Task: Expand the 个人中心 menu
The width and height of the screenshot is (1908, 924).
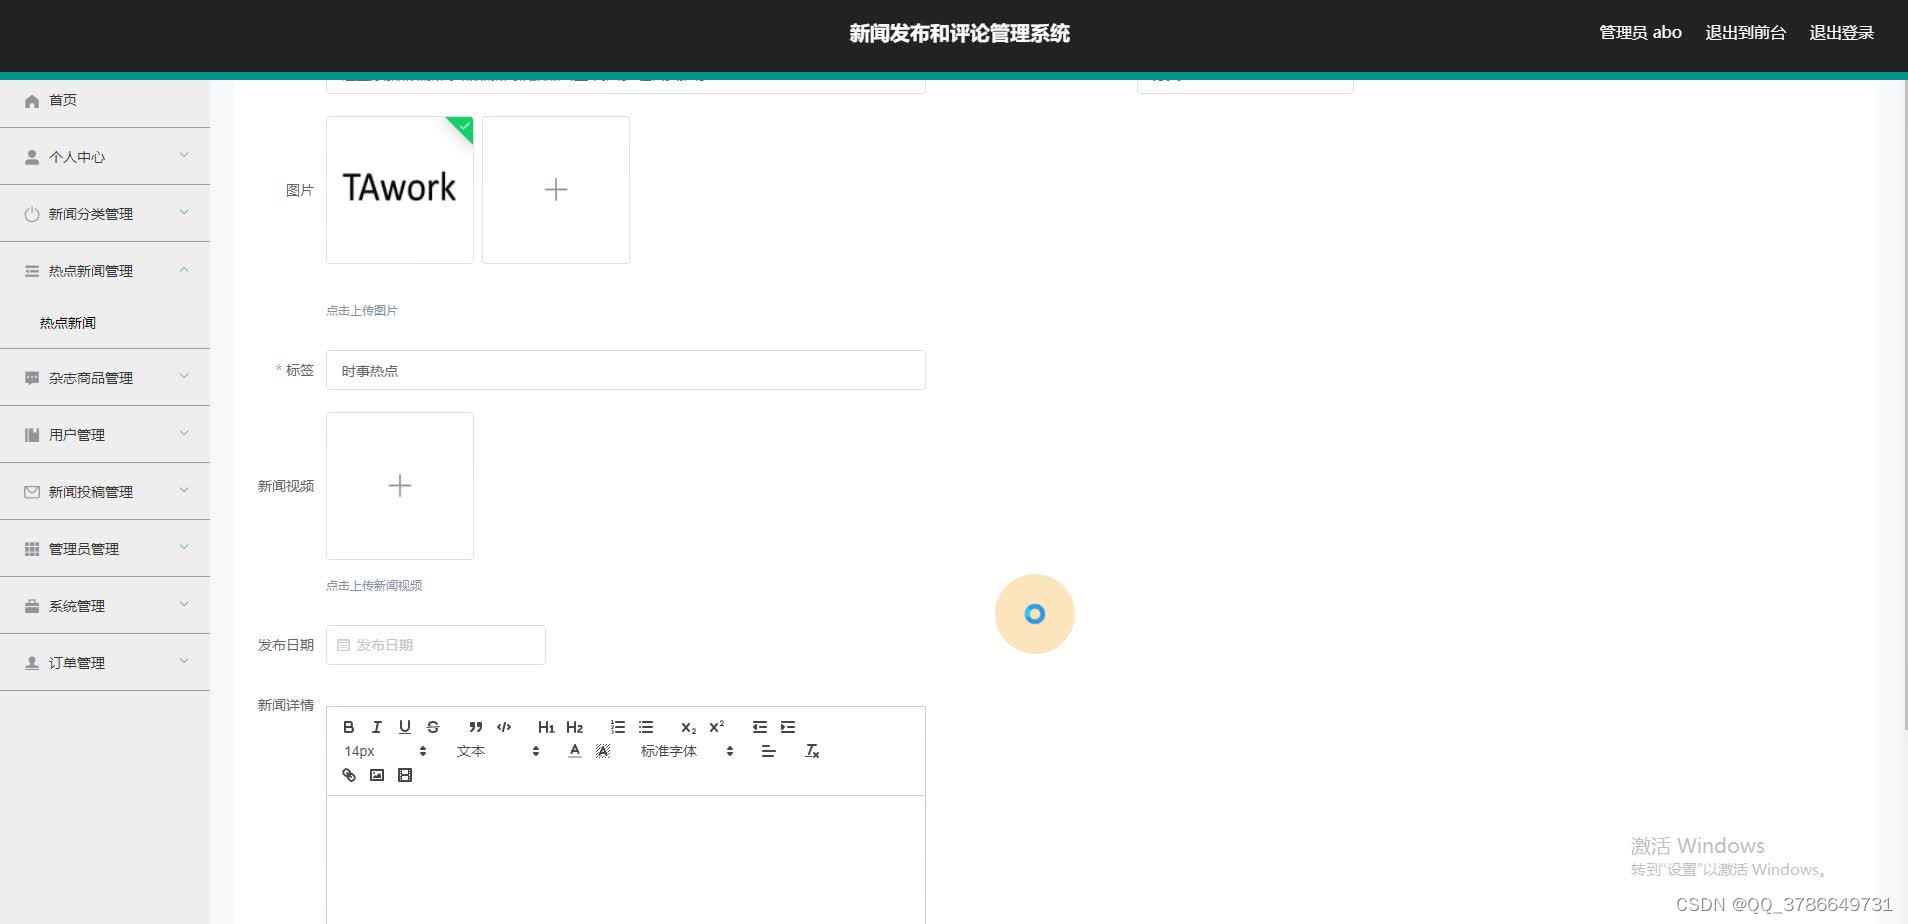Action: 105,157
